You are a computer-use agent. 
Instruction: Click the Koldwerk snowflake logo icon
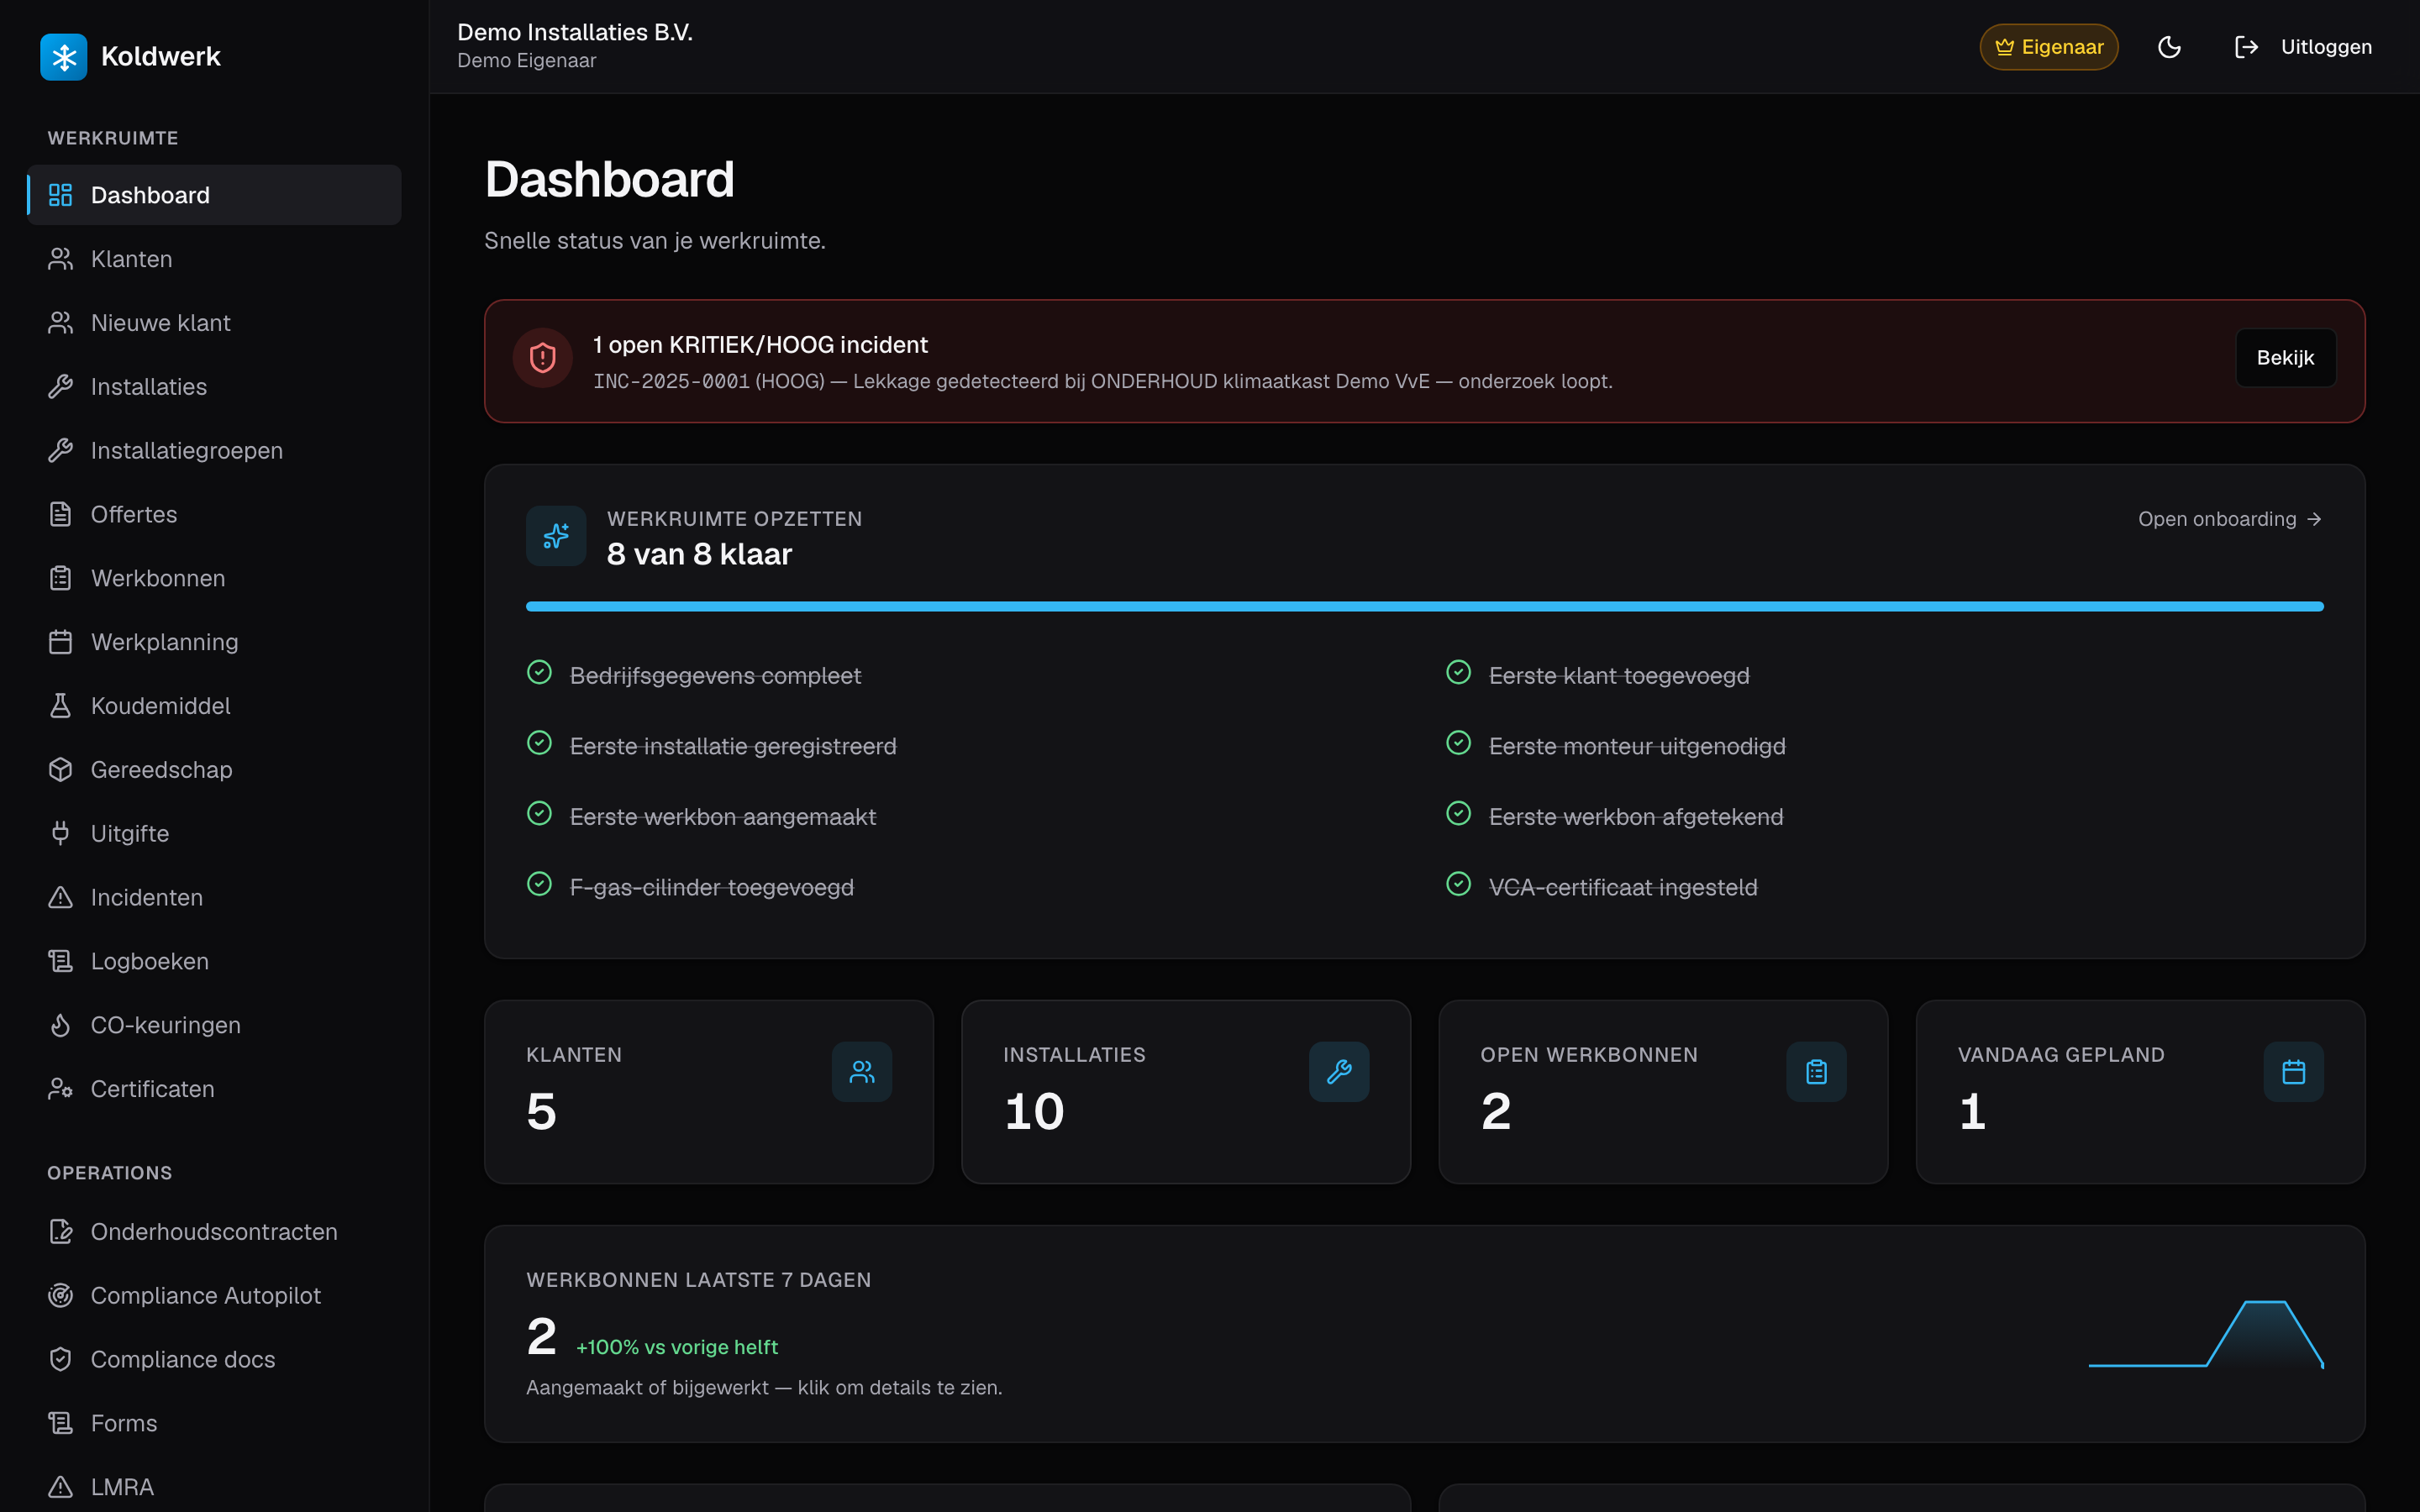tap(64, 57)
